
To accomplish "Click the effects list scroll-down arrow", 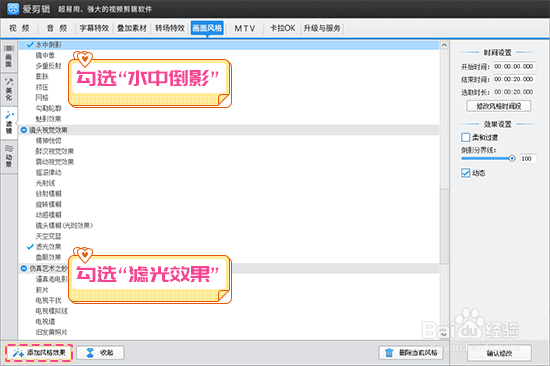I will click(444, 334).
